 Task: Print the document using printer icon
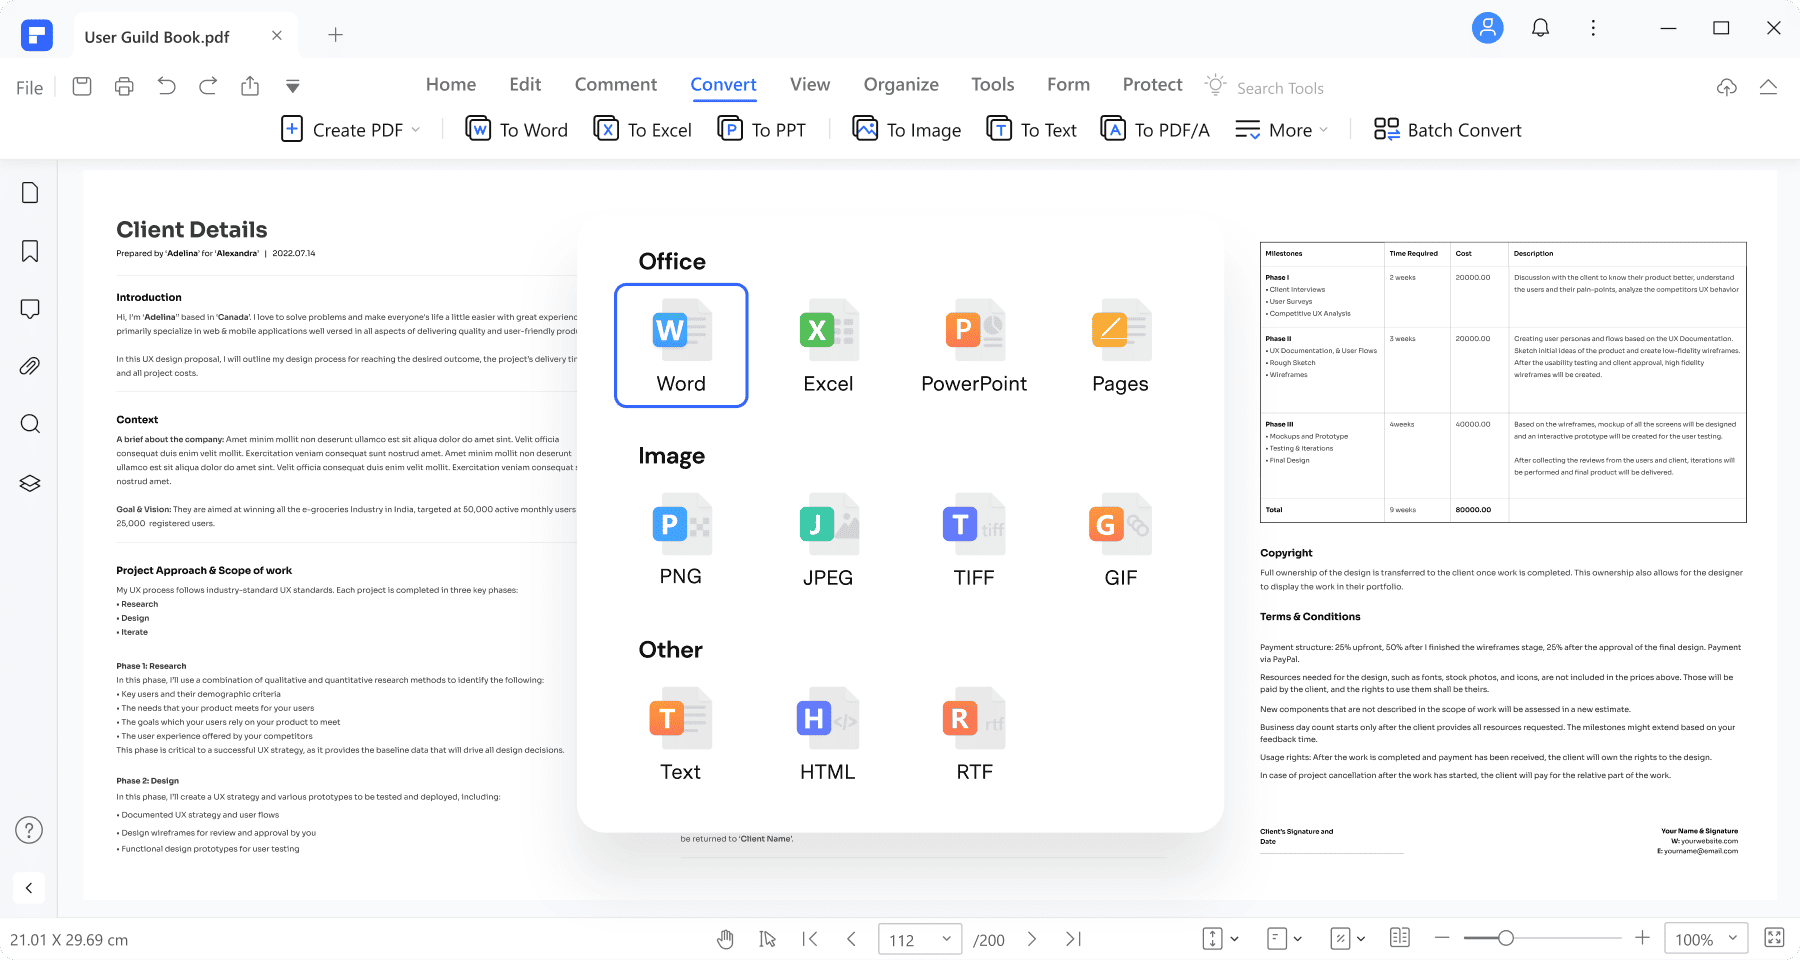124,86
